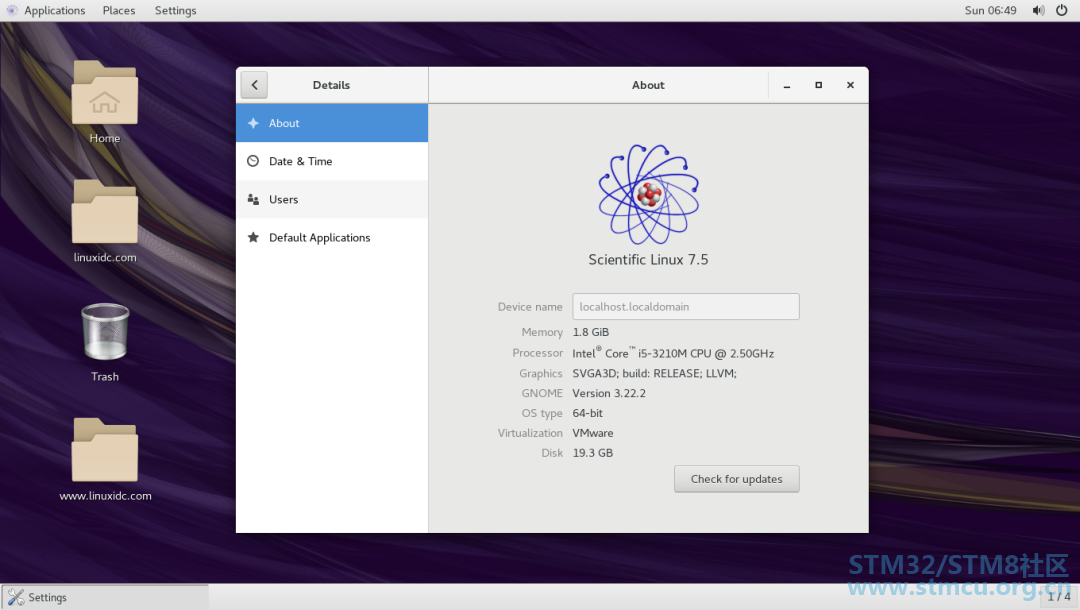Image resolution: width=1080 pixels, height=610 pixels.
Task: Click the Graphics value SVGA3D text
Action: tap(654, 373)
